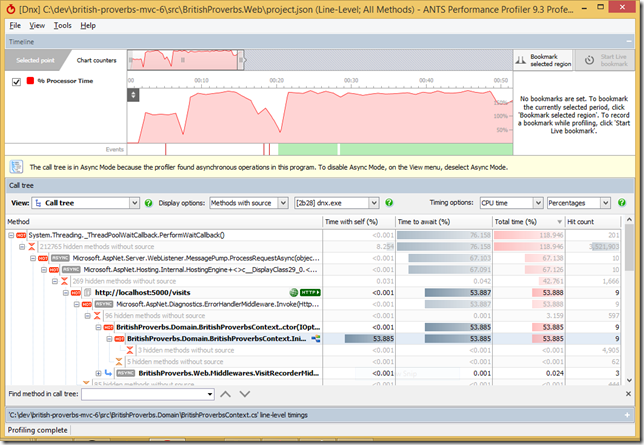The height and width of the screenshot is (445, 644).
Task: Open the File menu
Action: coord(15,25)
